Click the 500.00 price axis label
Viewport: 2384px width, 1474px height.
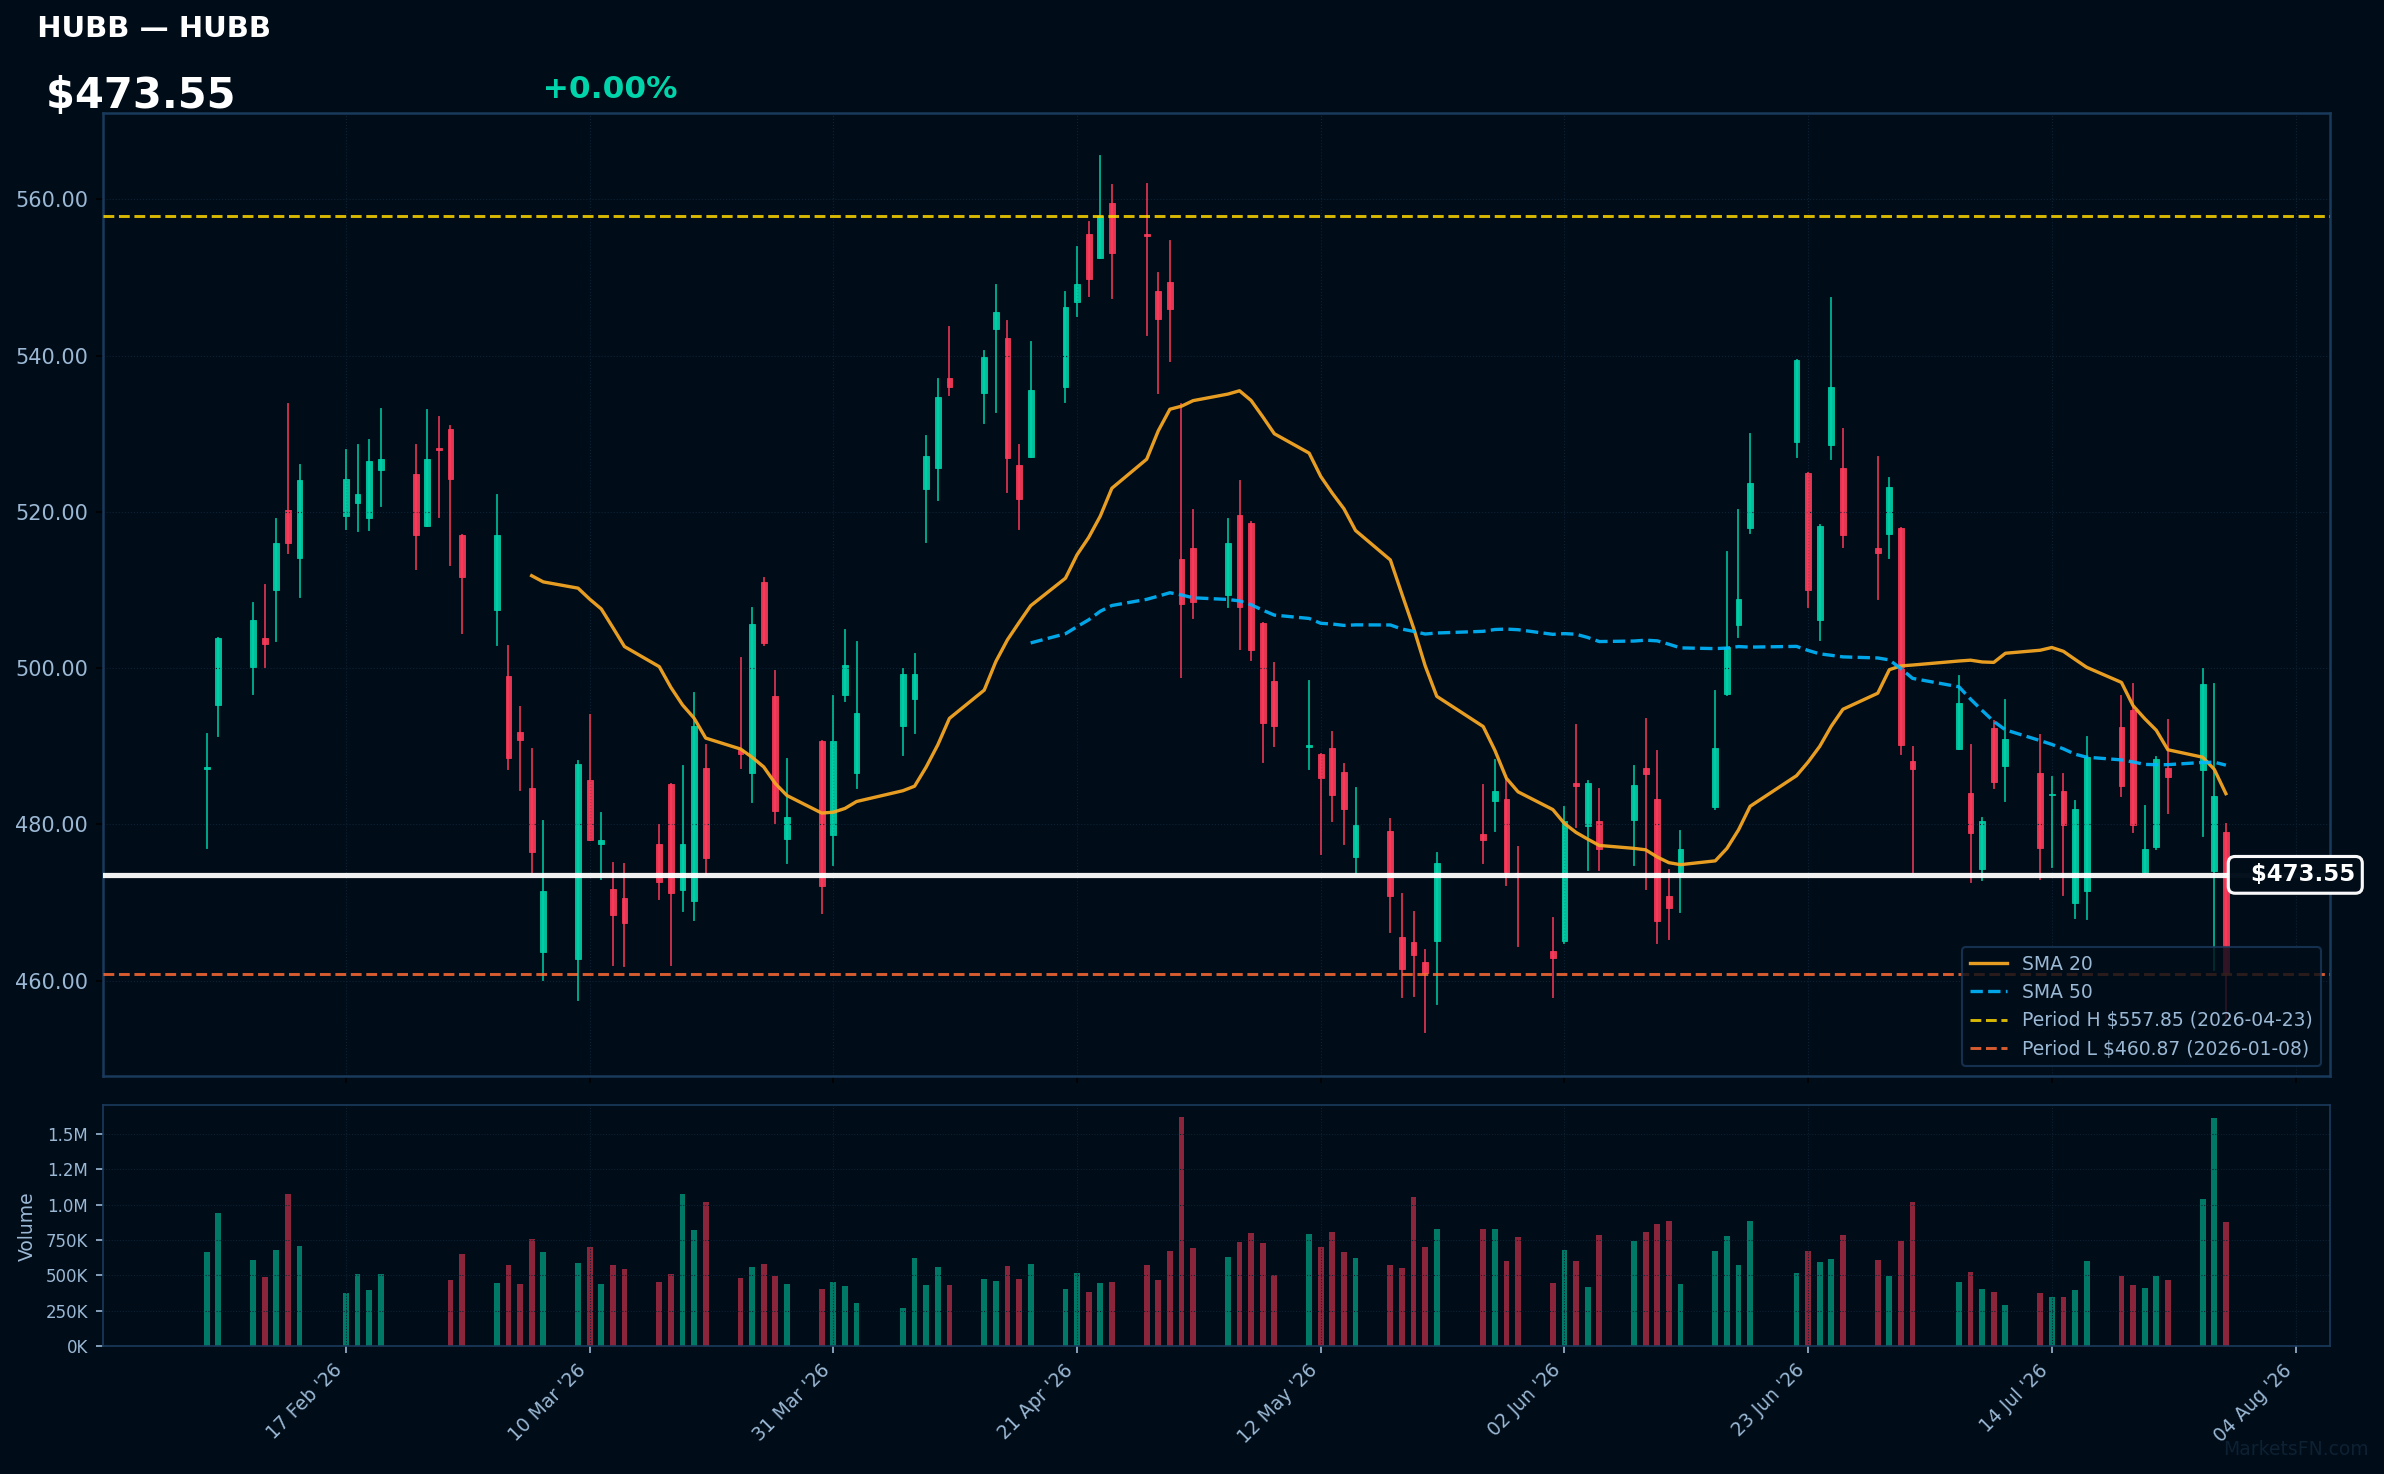(x=52, y=669)
